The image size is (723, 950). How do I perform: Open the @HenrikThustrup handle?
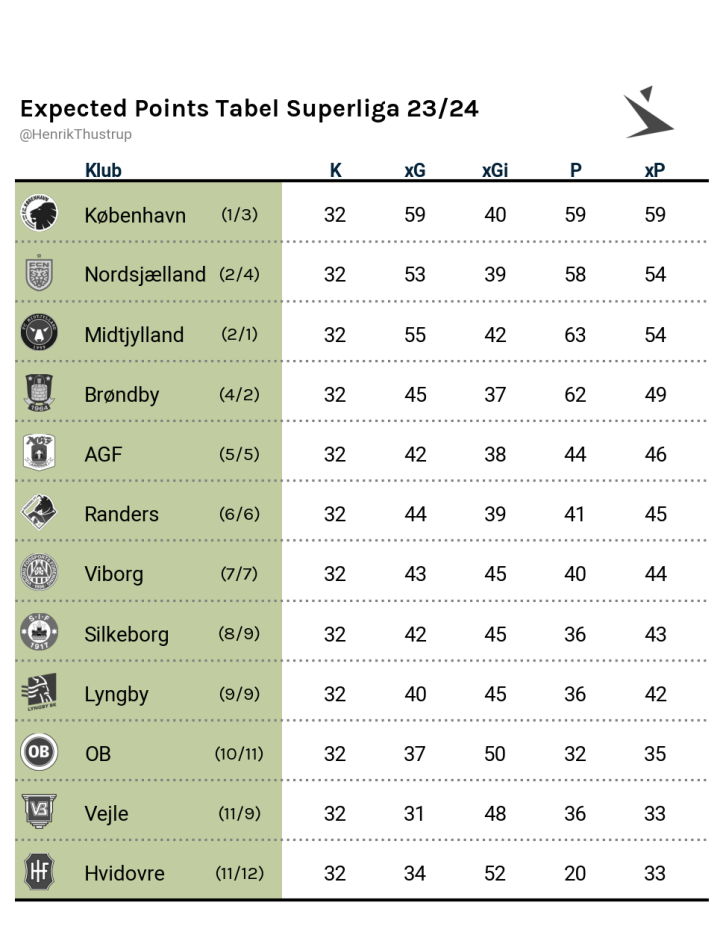pyautogui.click(x=75, y=135)
